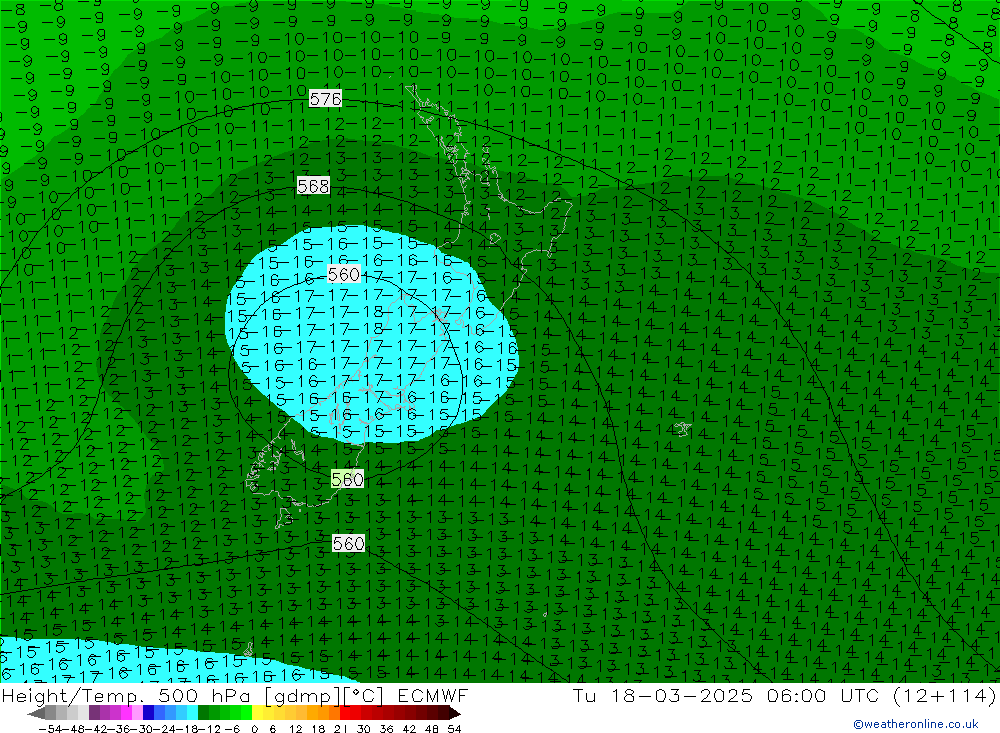Image resolution: width=1000 pixels, height=733 pixels.
Task: Click the '[gdmp]' unit label
Action: pyautogui.click(x=303, y=696)
